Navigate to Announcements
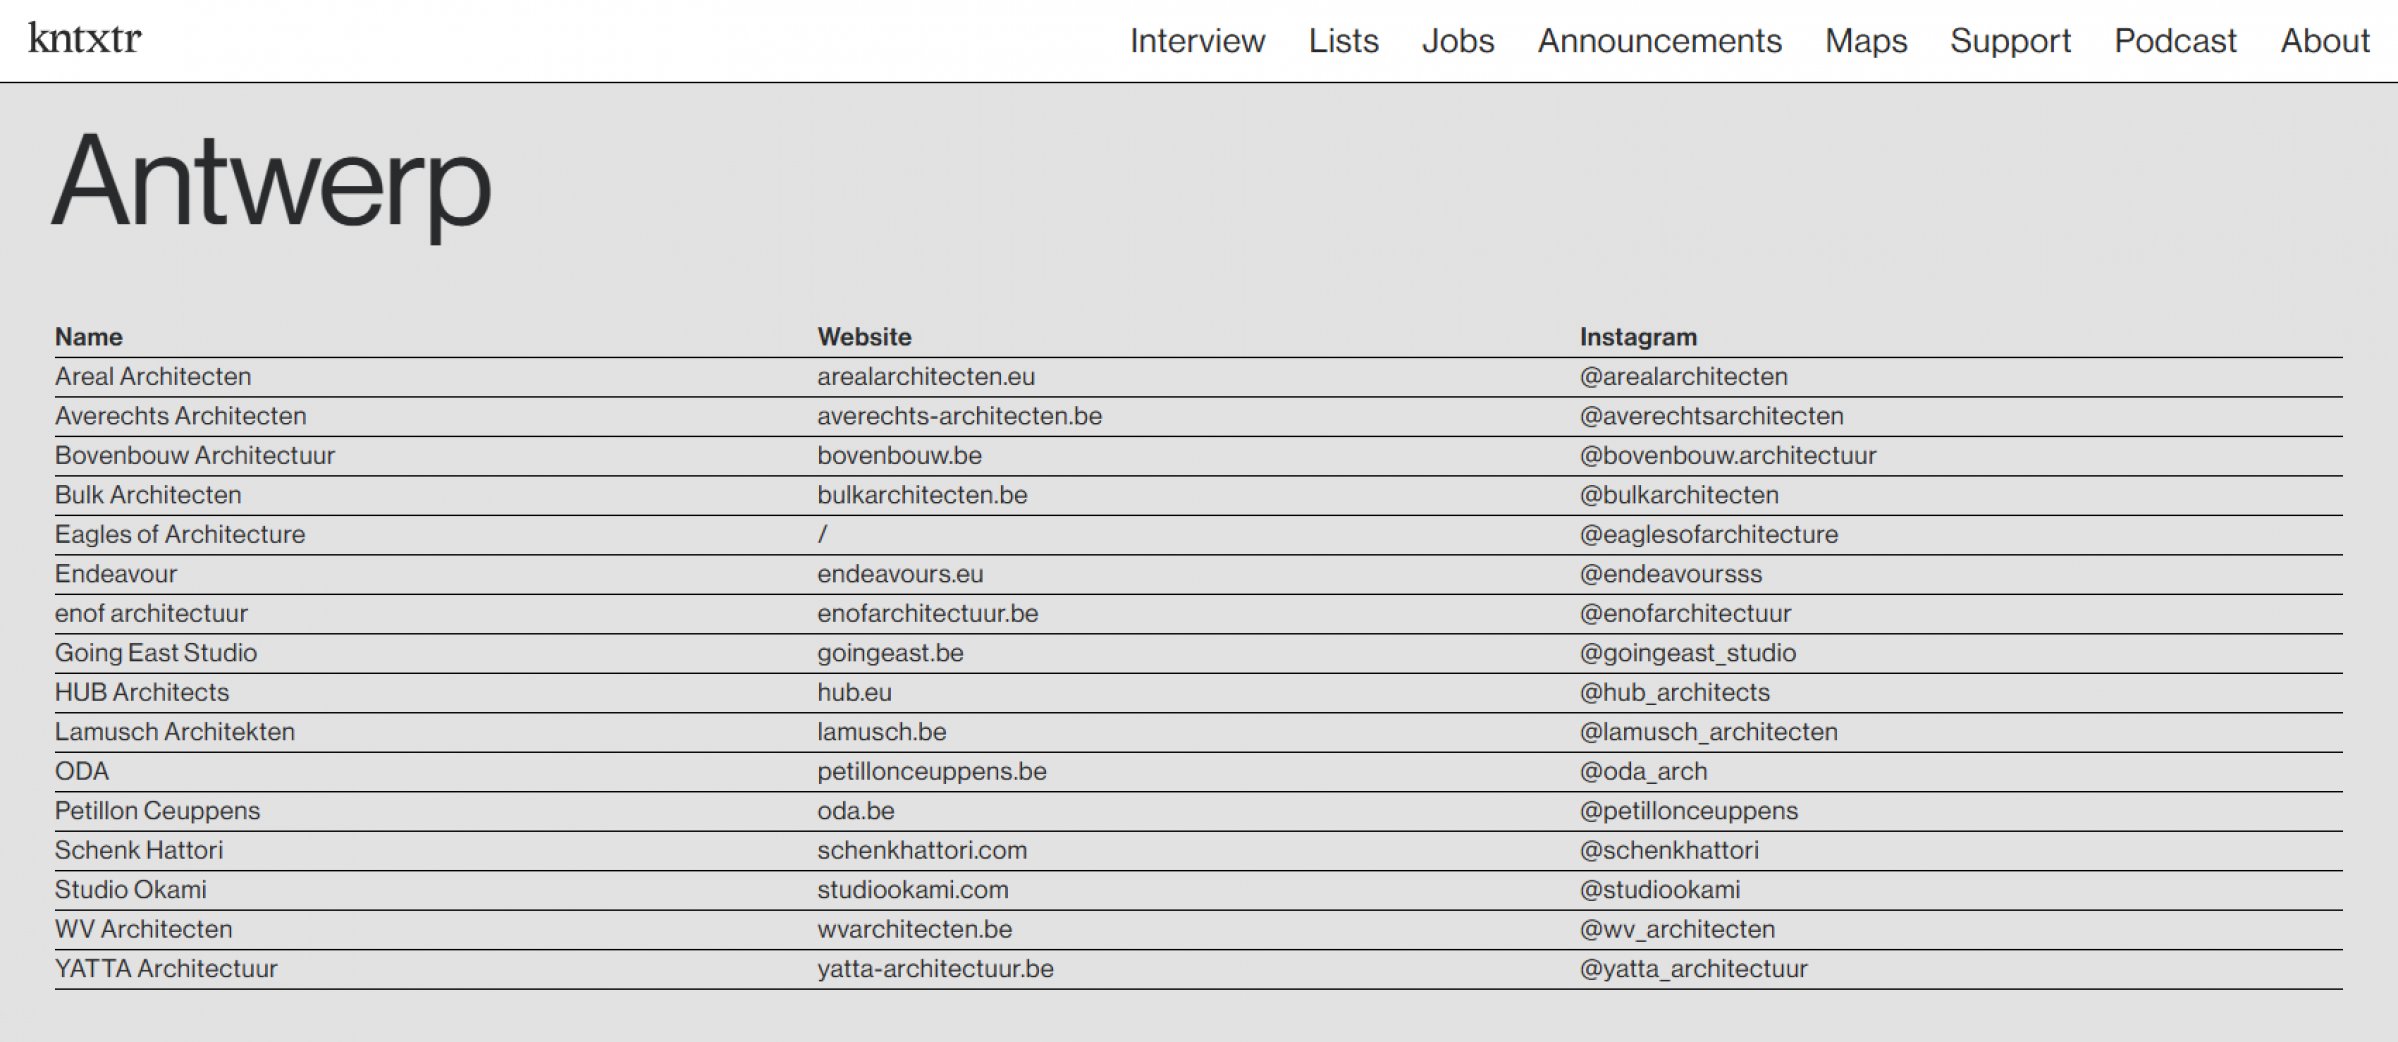This screenshot has width=2398, height=1042. click(x=1659, y=41)
